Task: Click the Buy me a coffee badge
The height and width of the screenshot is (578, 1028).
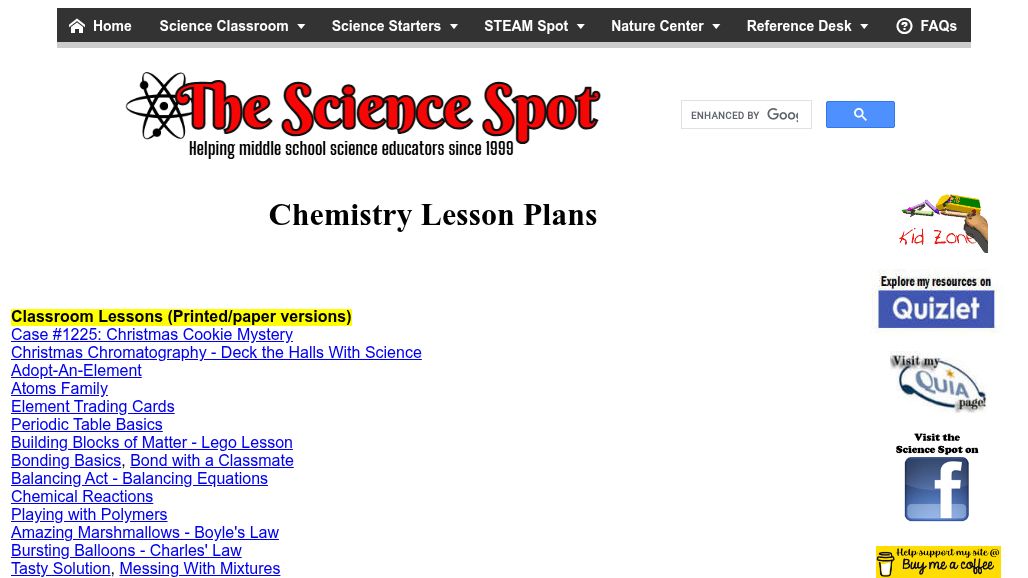Action: [937, 562]
